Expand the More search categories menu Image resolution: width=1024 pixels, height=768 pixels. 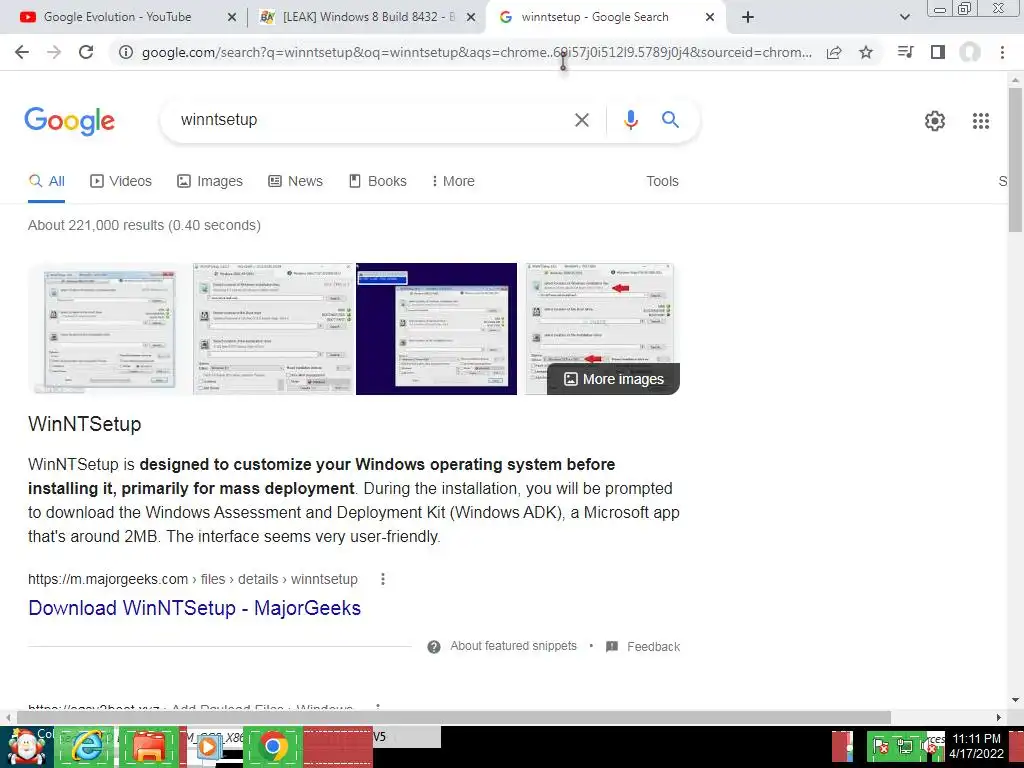coord(453,182)
